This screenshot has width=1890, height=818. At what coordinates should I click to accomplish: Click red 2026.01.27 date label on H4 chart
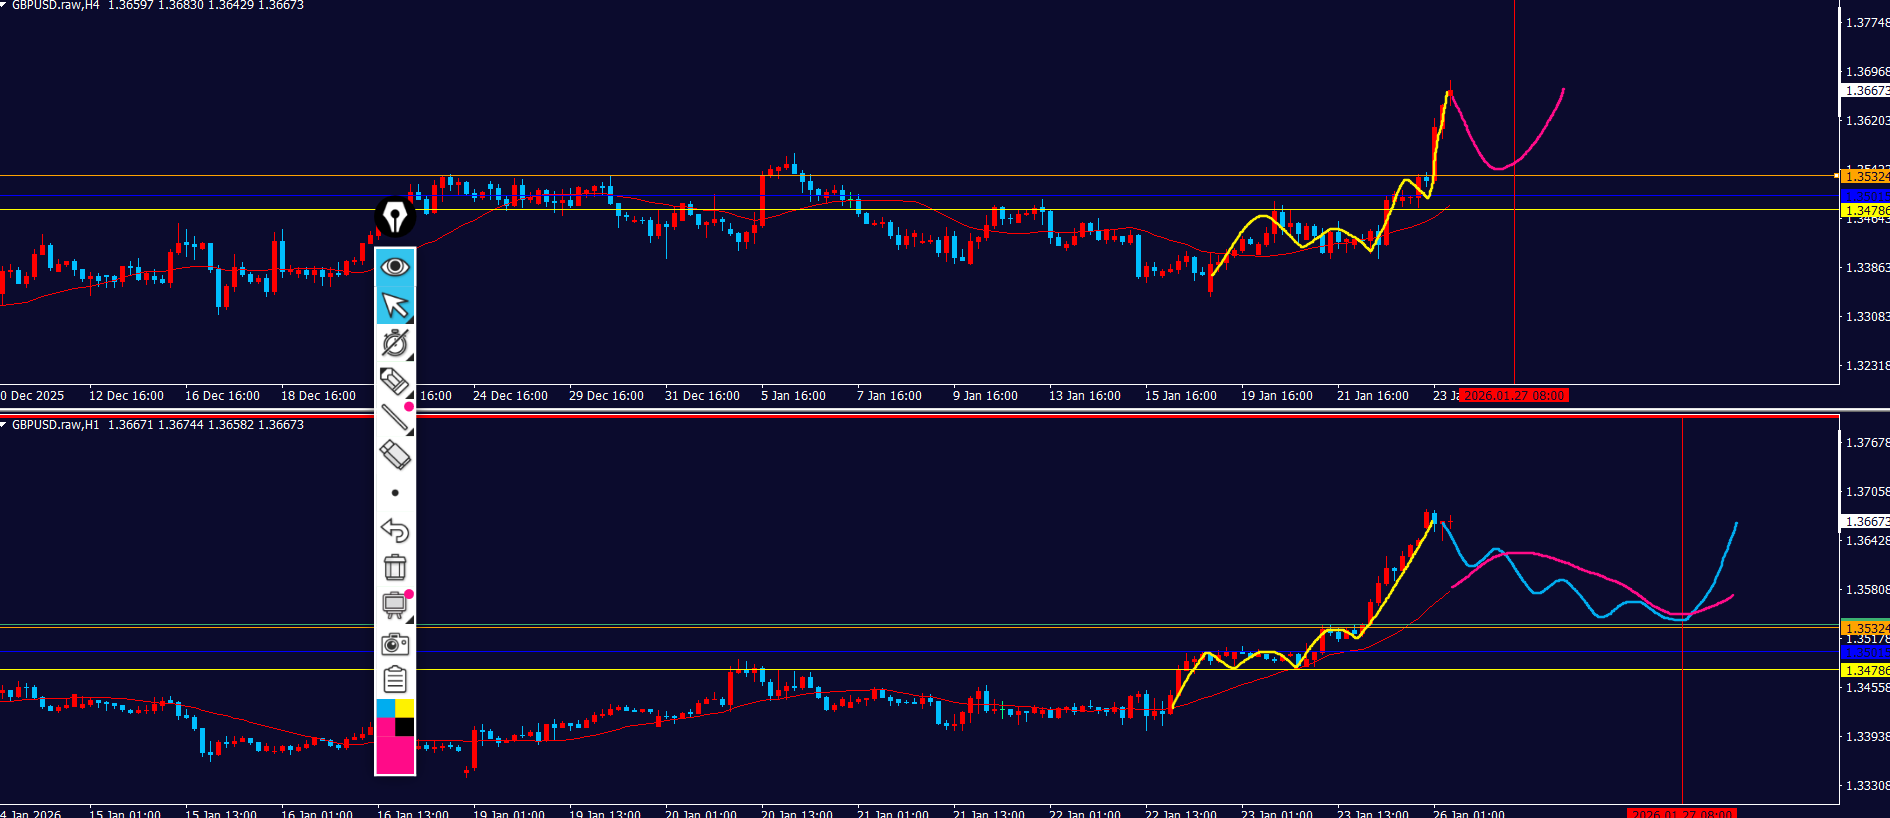tap(1514, 396)
